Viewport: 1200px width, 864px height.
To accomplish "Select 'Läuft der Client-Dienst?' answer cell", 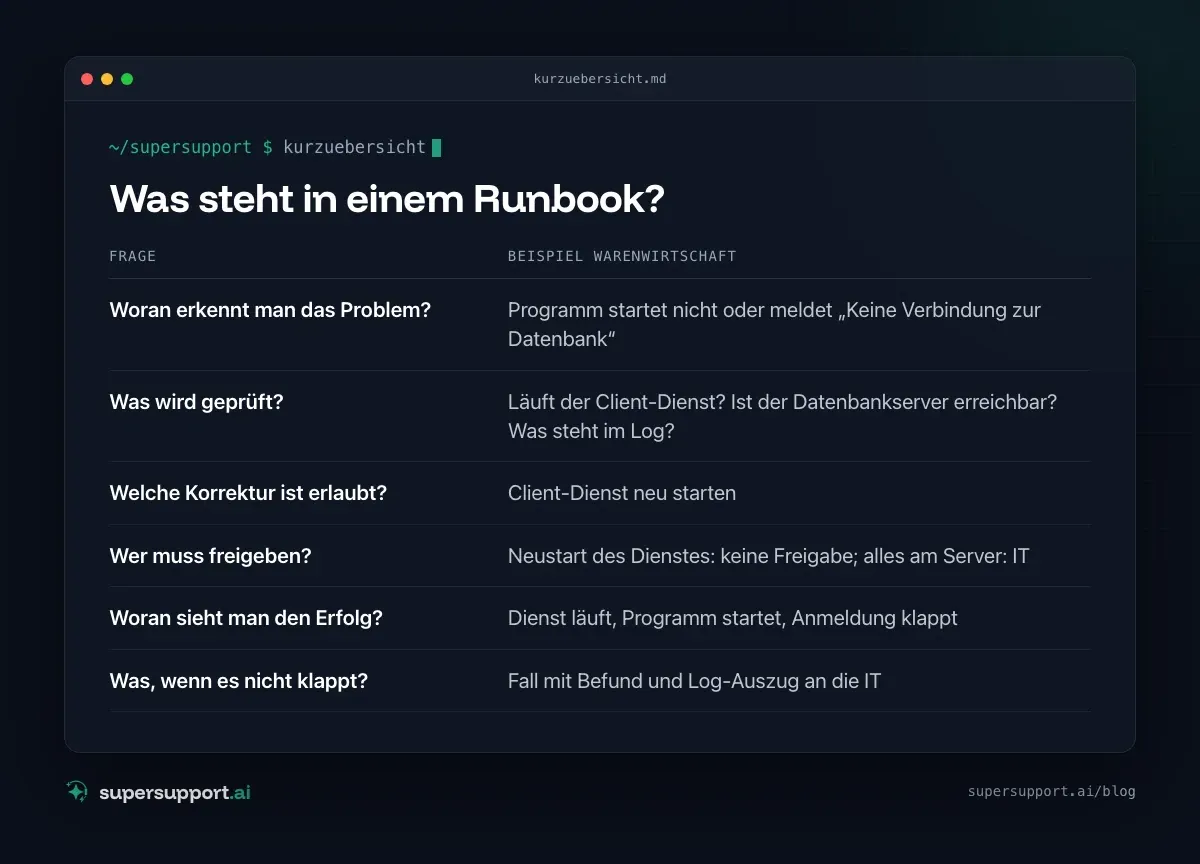I will 783,416.
